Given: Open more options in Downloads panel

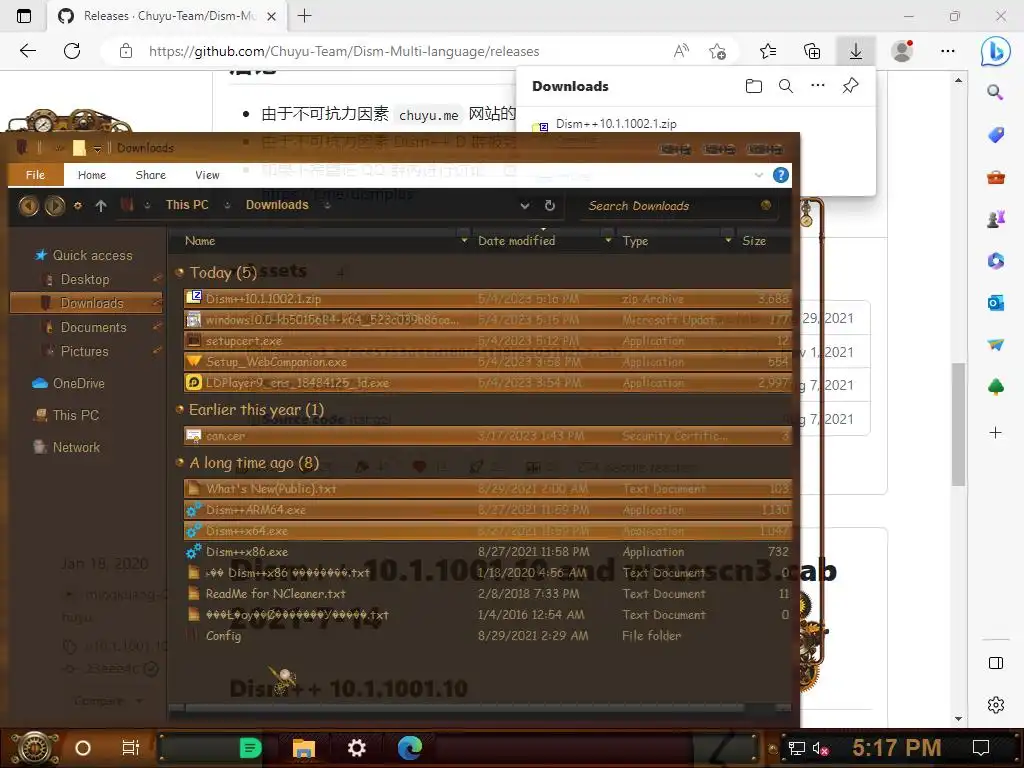Looking at the screenshot, I should [x=818, y=86].
